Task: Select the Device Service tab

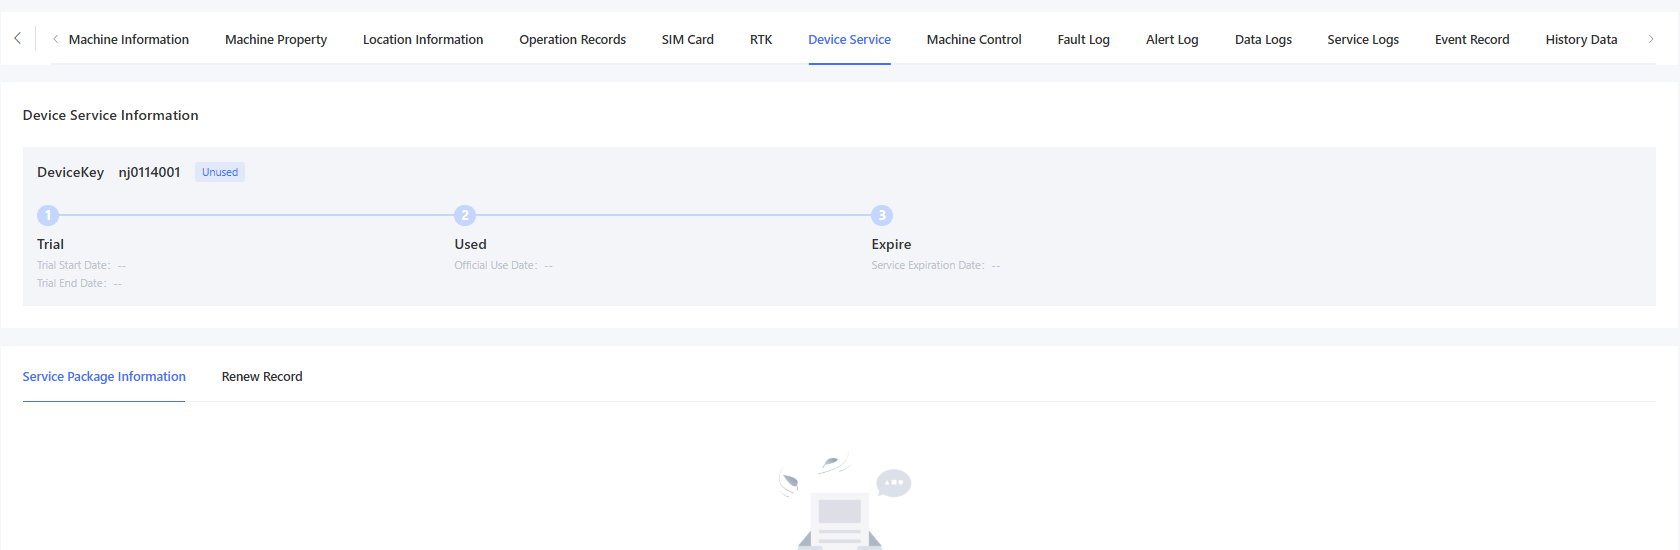Action: pyautogui.click(x=849, y=40)
